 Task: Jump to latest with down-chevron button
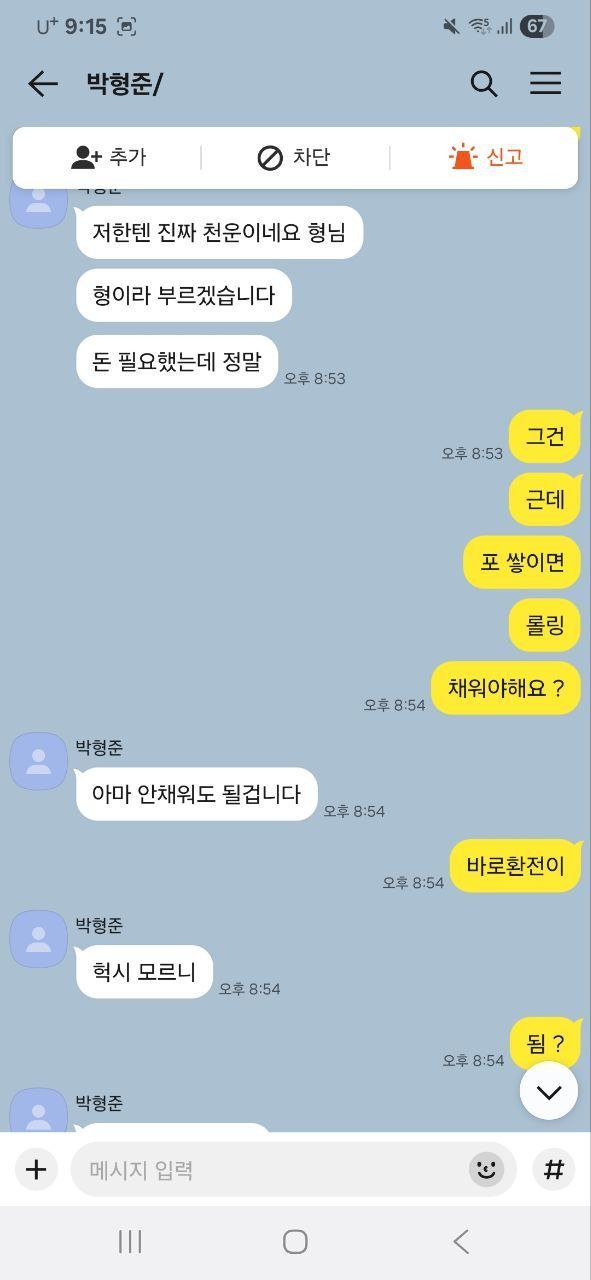pos(549,1091)
